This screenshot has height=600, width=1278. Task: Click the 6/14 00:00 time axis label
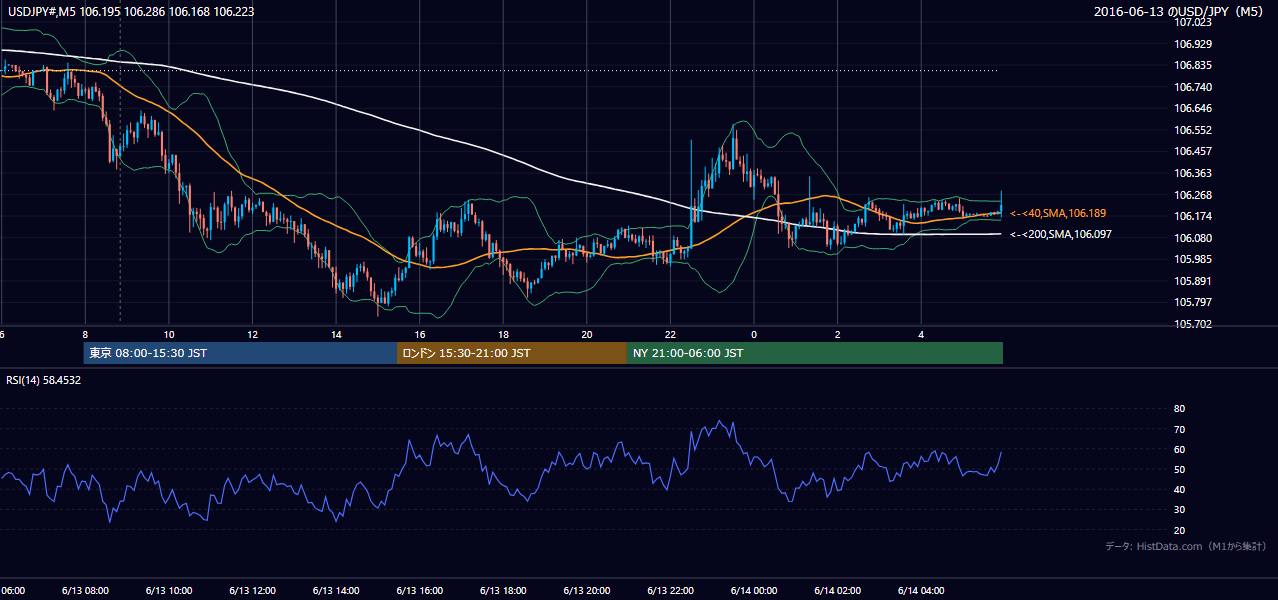point(754,590)
